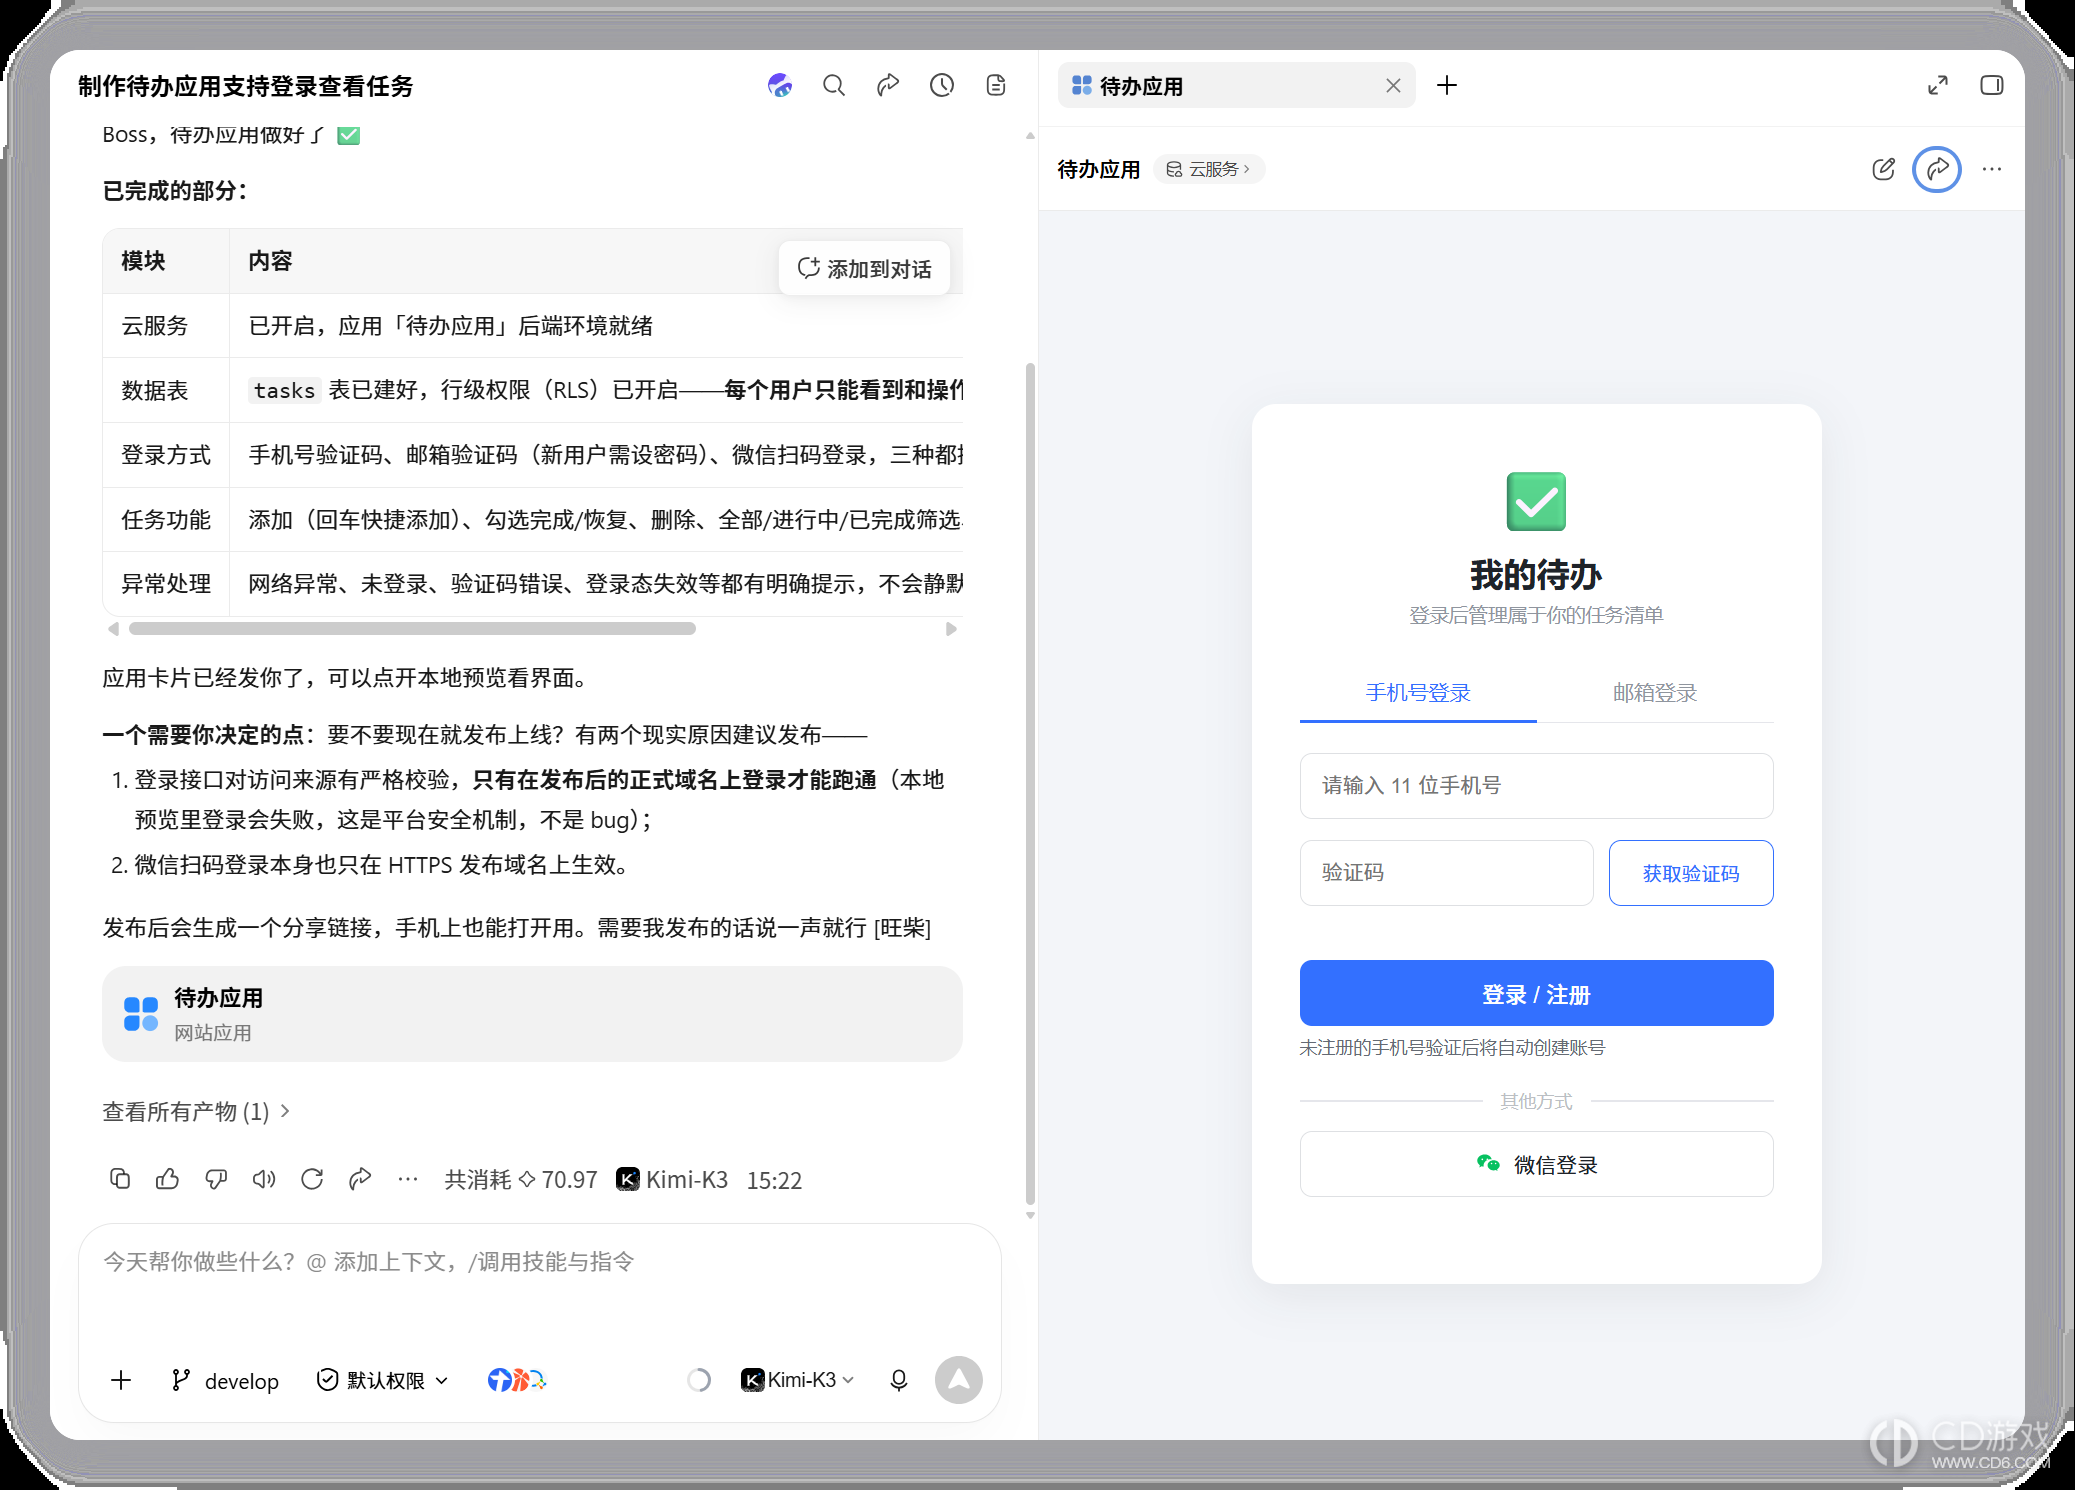Copy the reply with the copy icon
This screenshot has width=2075, height=1490.
pos(120,1179)
